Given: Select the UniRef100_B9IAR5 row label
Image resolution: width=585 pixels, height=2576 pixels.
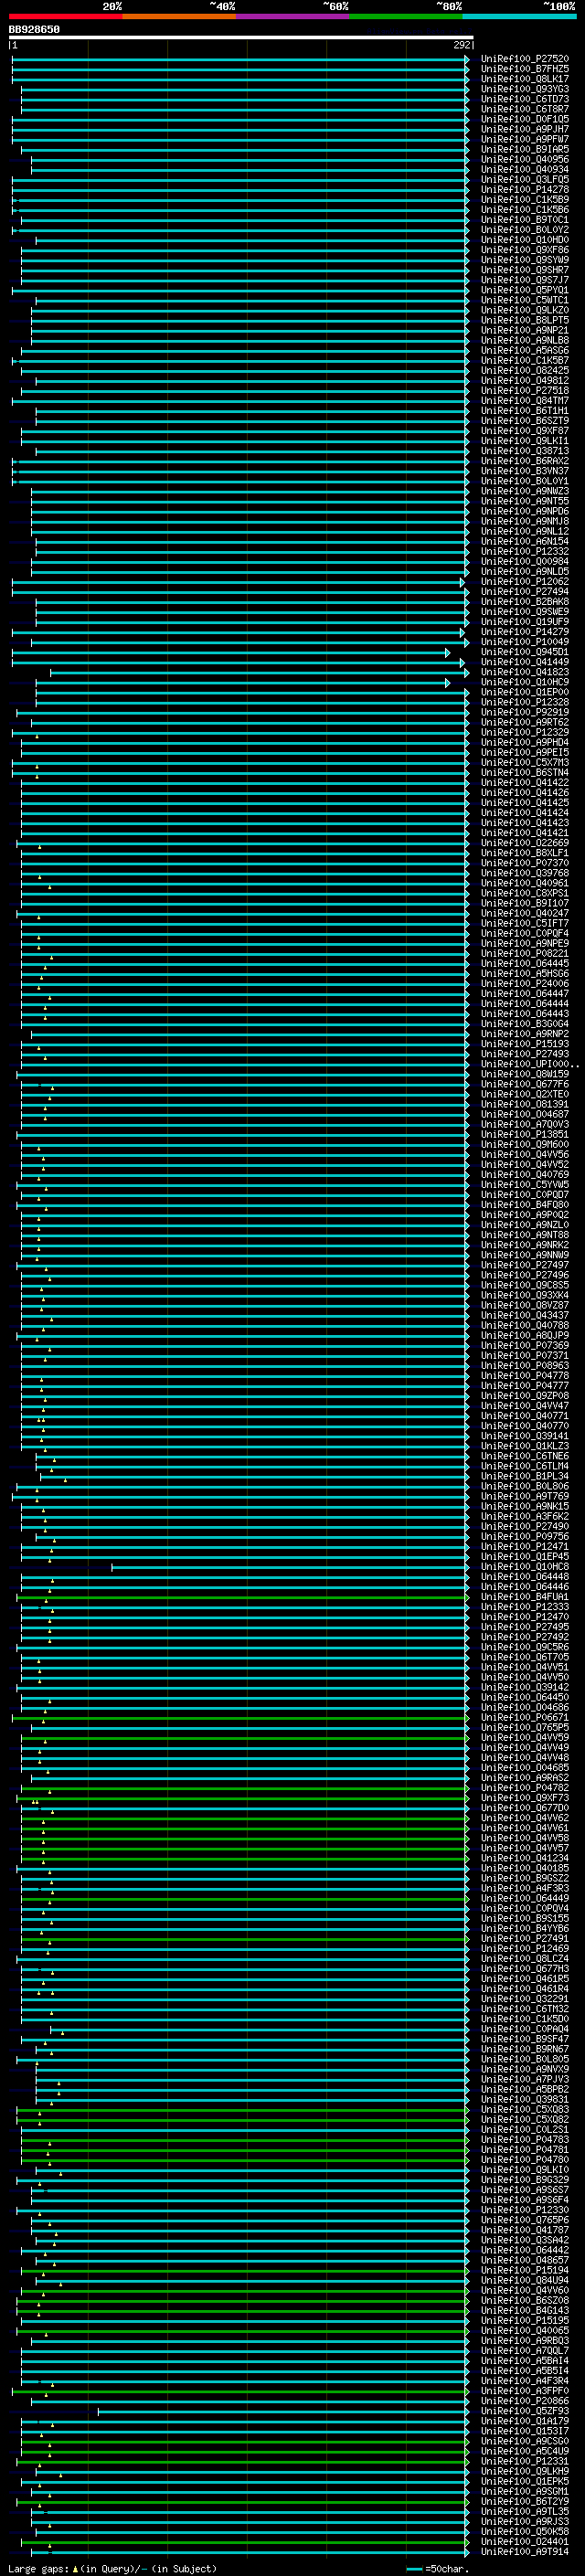Looking at the screenshot, I should point(525,149).
